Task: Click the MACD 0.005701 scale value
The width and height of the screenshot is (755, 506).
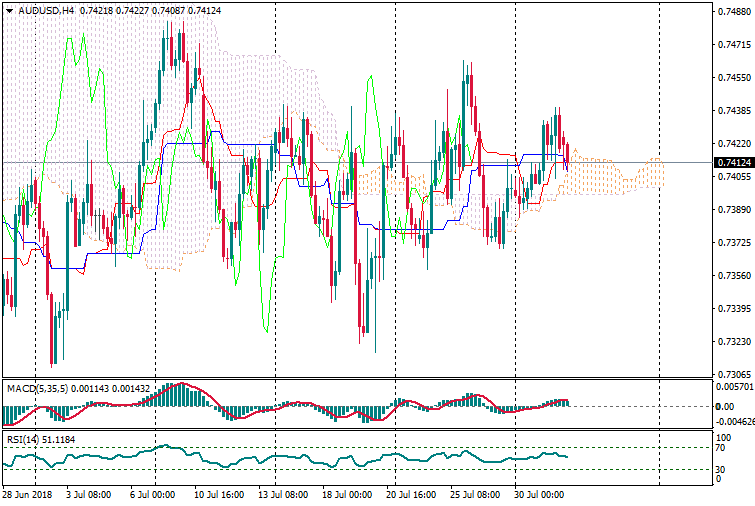Action: [733, 385]
